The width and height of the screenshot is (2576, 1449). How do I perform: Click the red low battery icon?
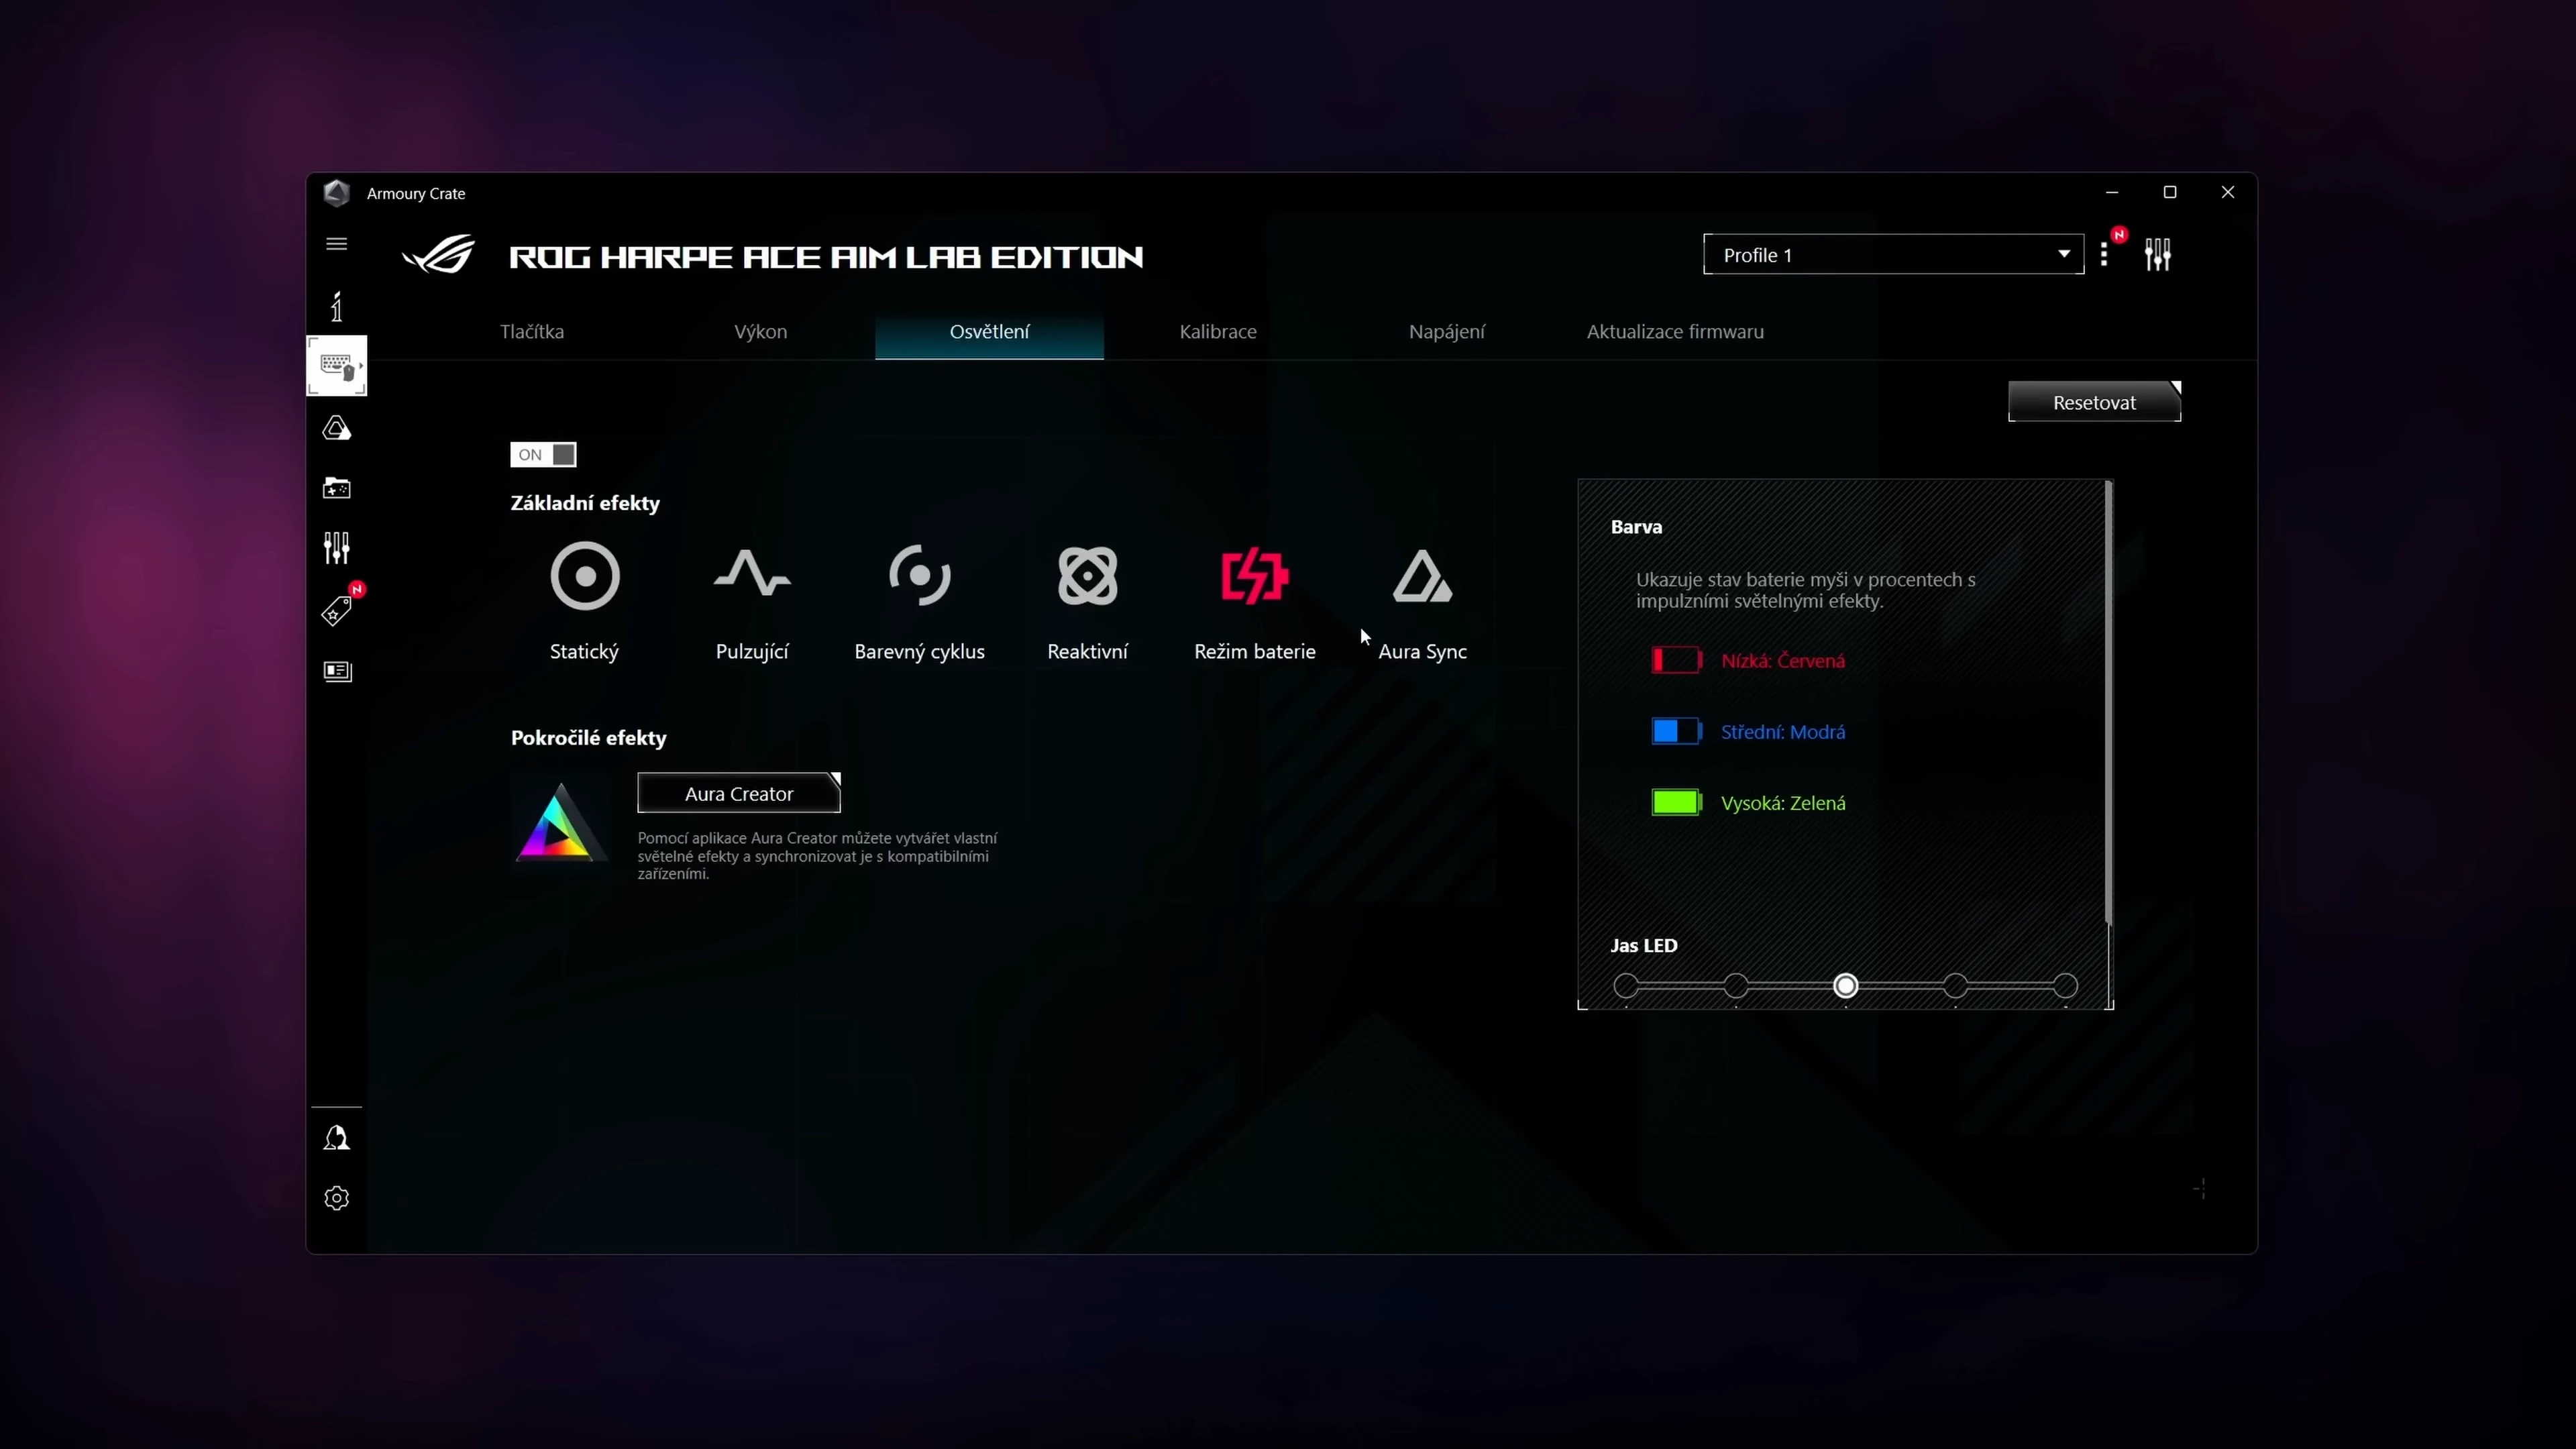click(1676, 660)
